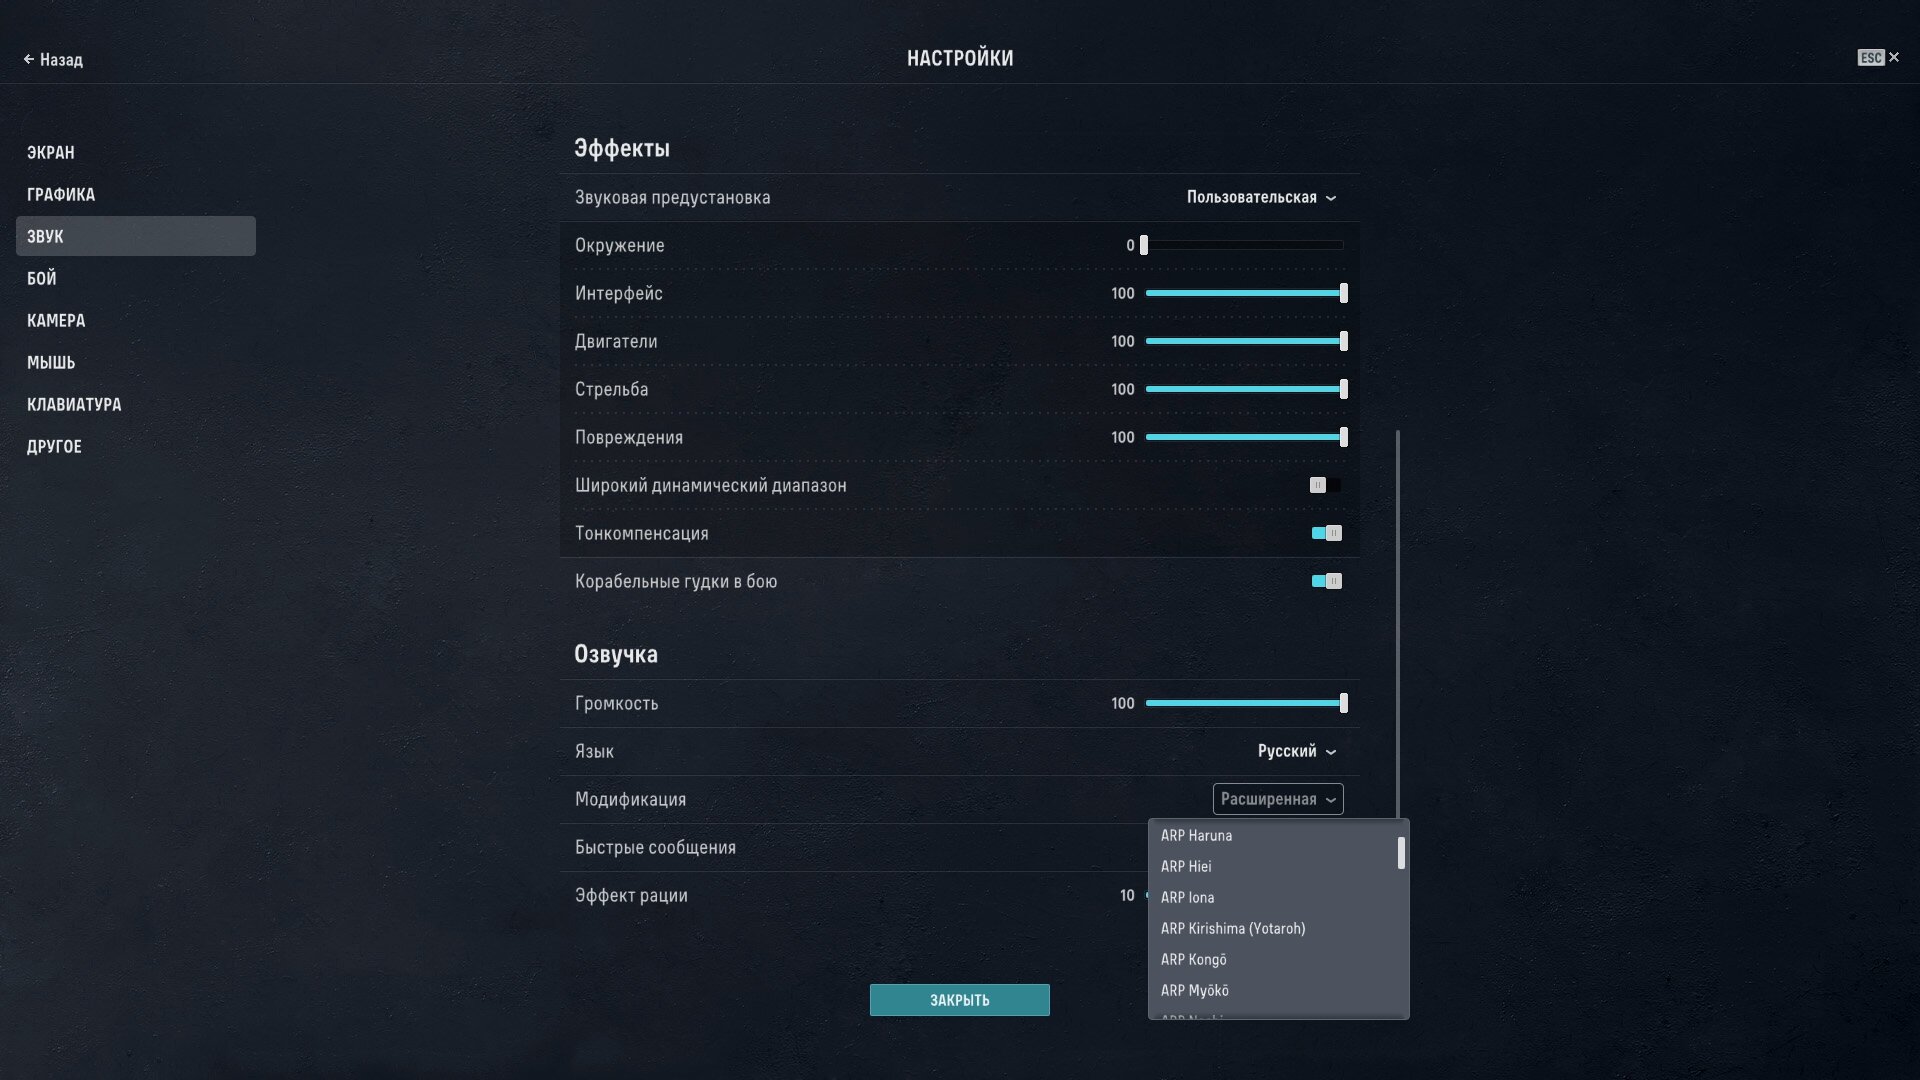This screenshot has height=1080, width=1920.
Task: Click the dropdown list scrollbar thumb
Action: click(x=1401, y=853)
